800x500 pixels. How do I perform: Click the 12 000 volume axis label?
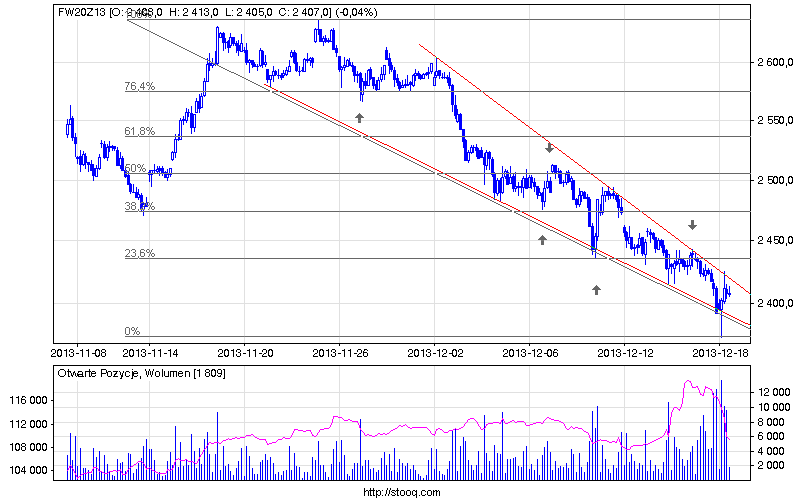[774, 392]
